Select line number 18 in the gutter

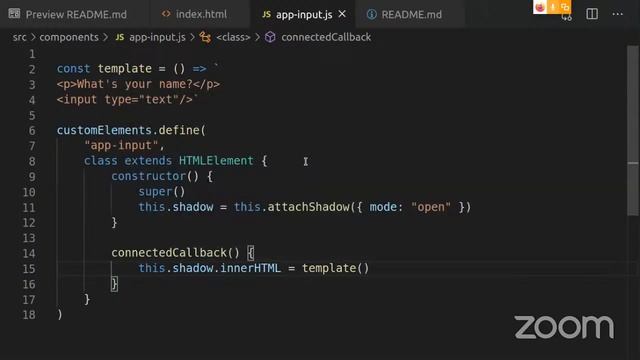tap(29, 315)
